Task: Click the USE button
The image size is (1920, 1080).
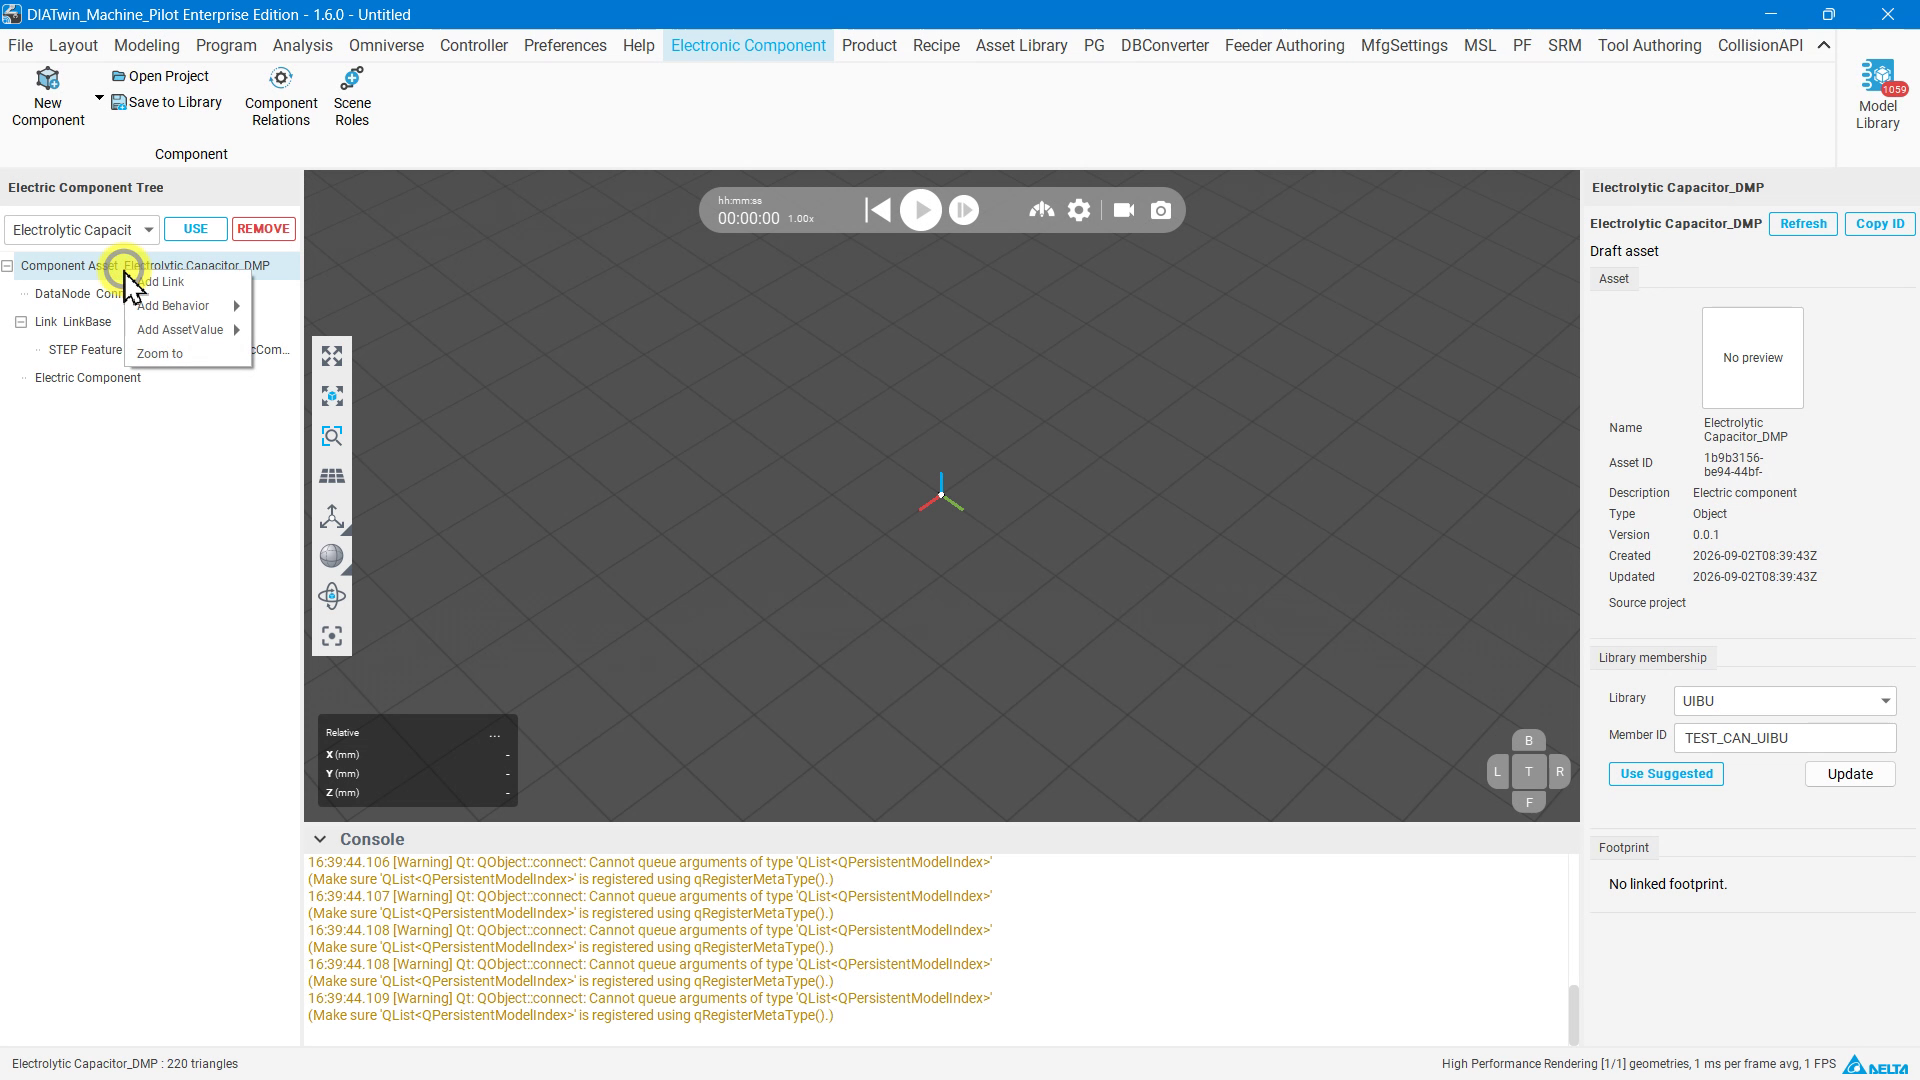Action: tap(196, 229)
